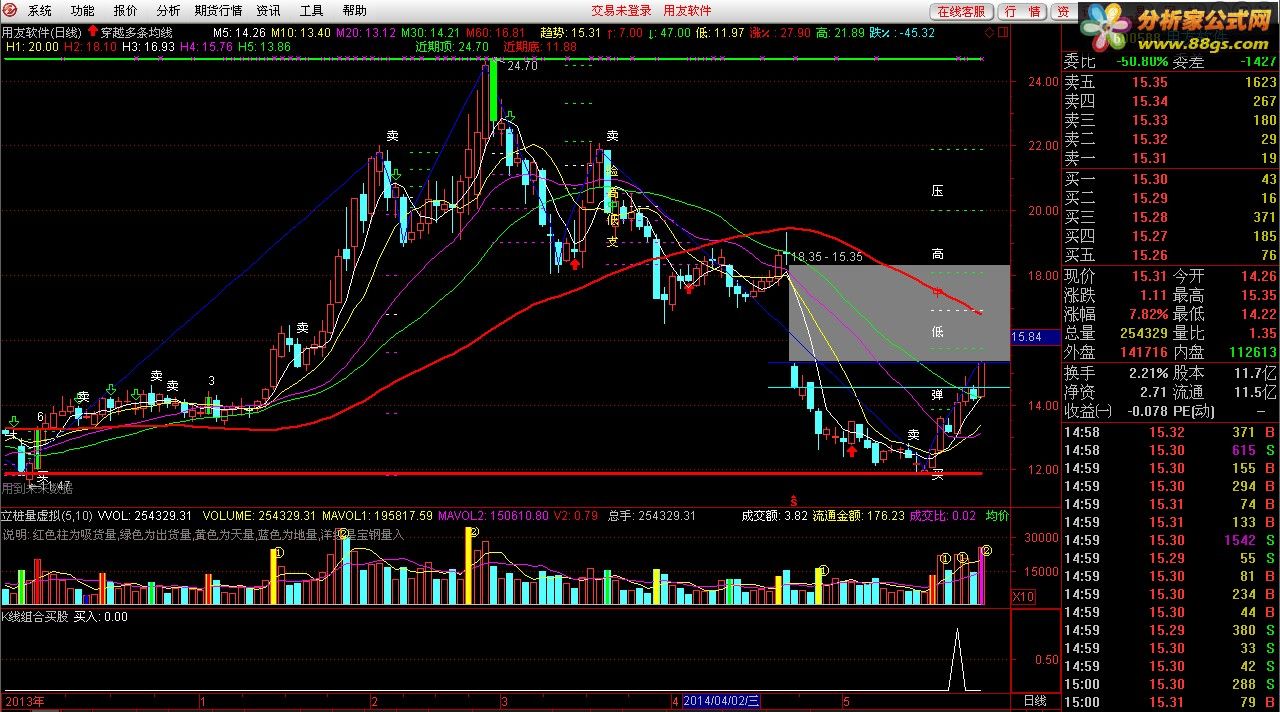Select the 卖一 15.31 order row
The width and height of the screenshot is (1280, 712).
1170,158
